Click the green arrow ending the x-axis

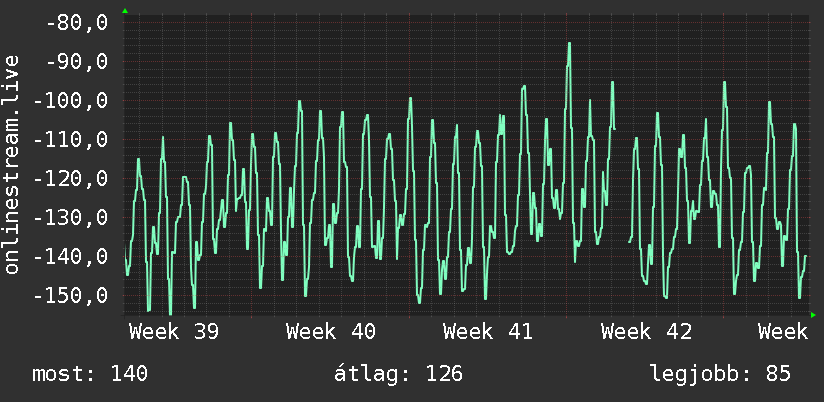813,315
